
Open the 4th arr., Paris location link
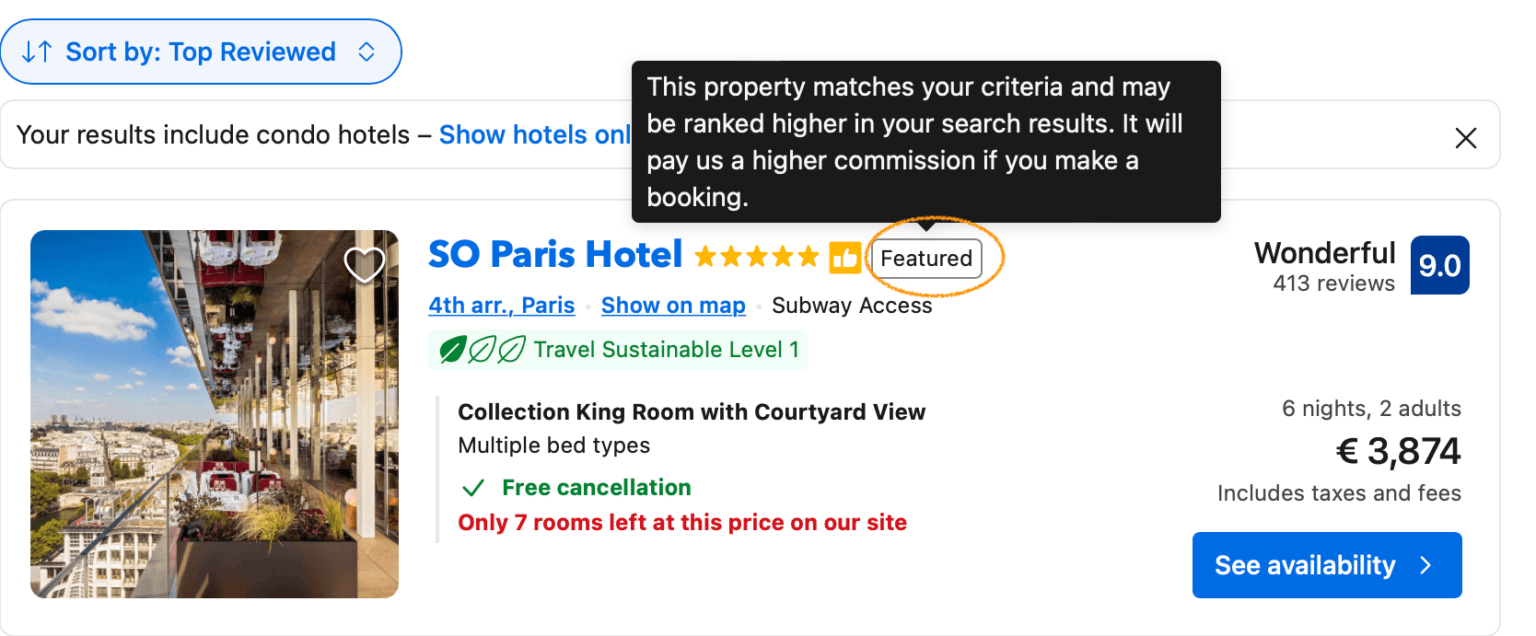(501, 306)
